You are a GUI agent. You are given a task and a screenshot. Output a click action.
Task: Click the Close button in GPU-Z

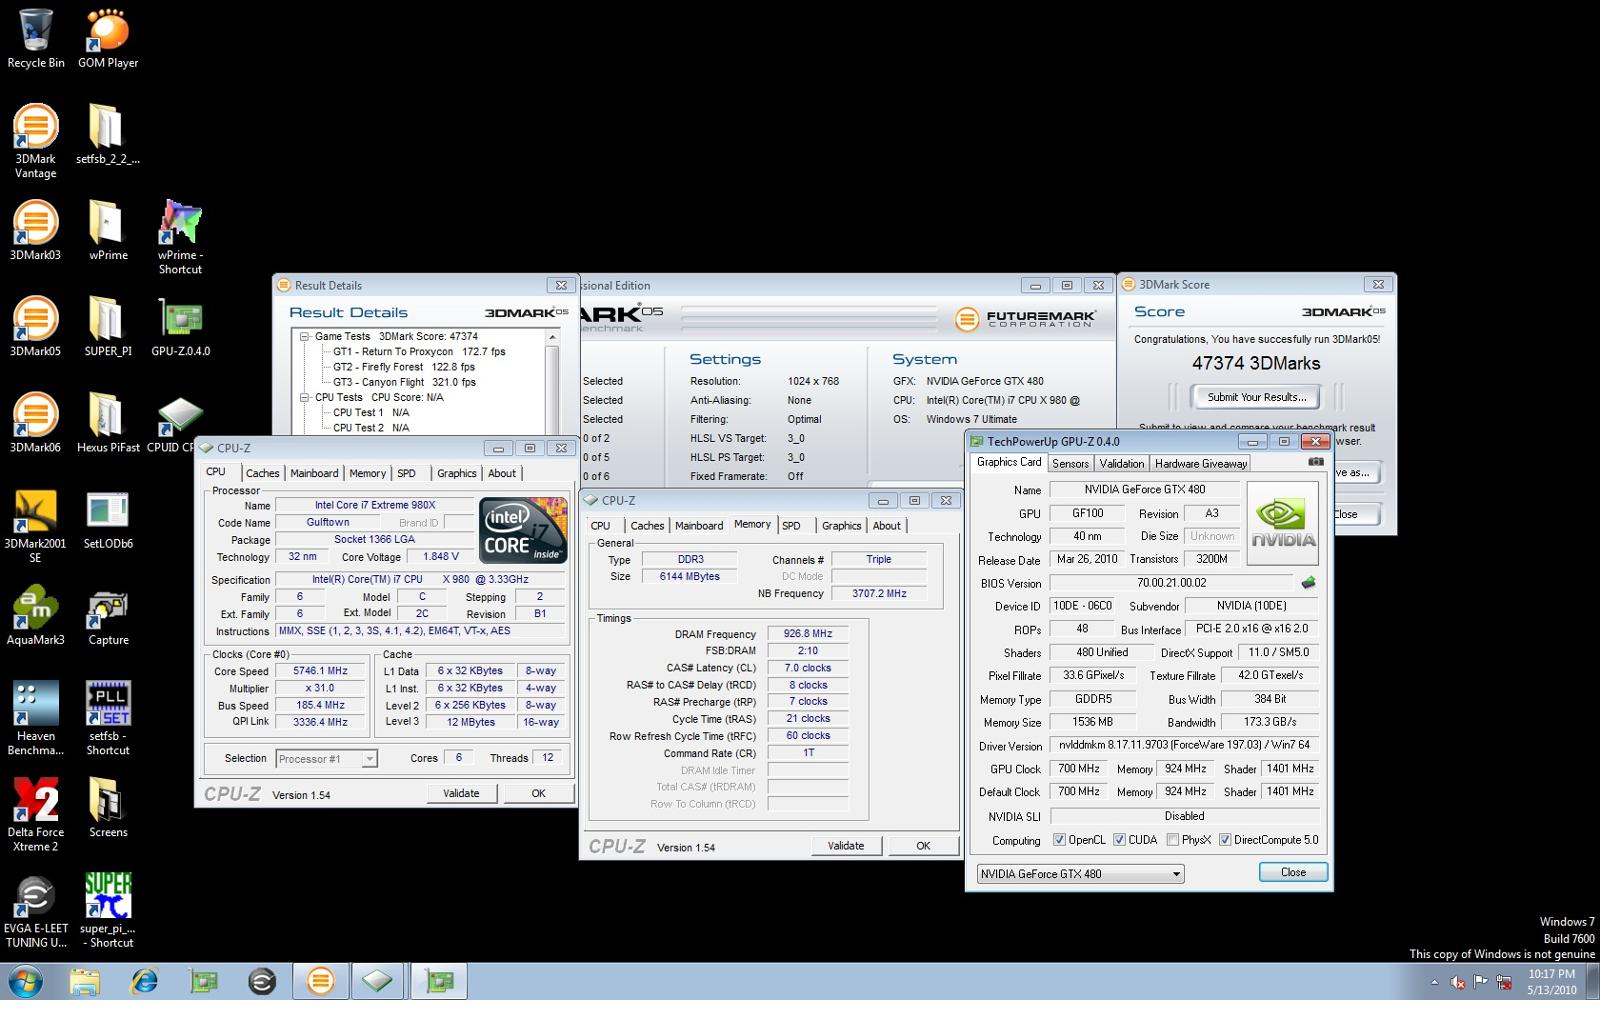[x=1293, y=872]
